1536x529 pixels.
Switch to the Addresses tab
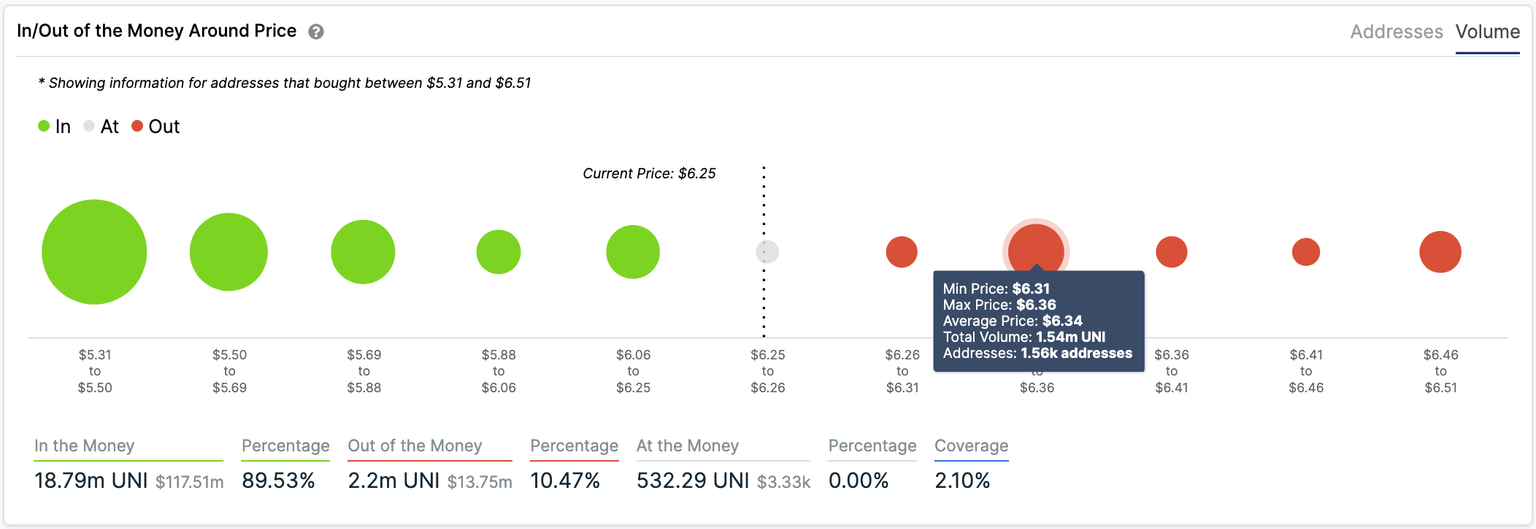[1396, 32]
